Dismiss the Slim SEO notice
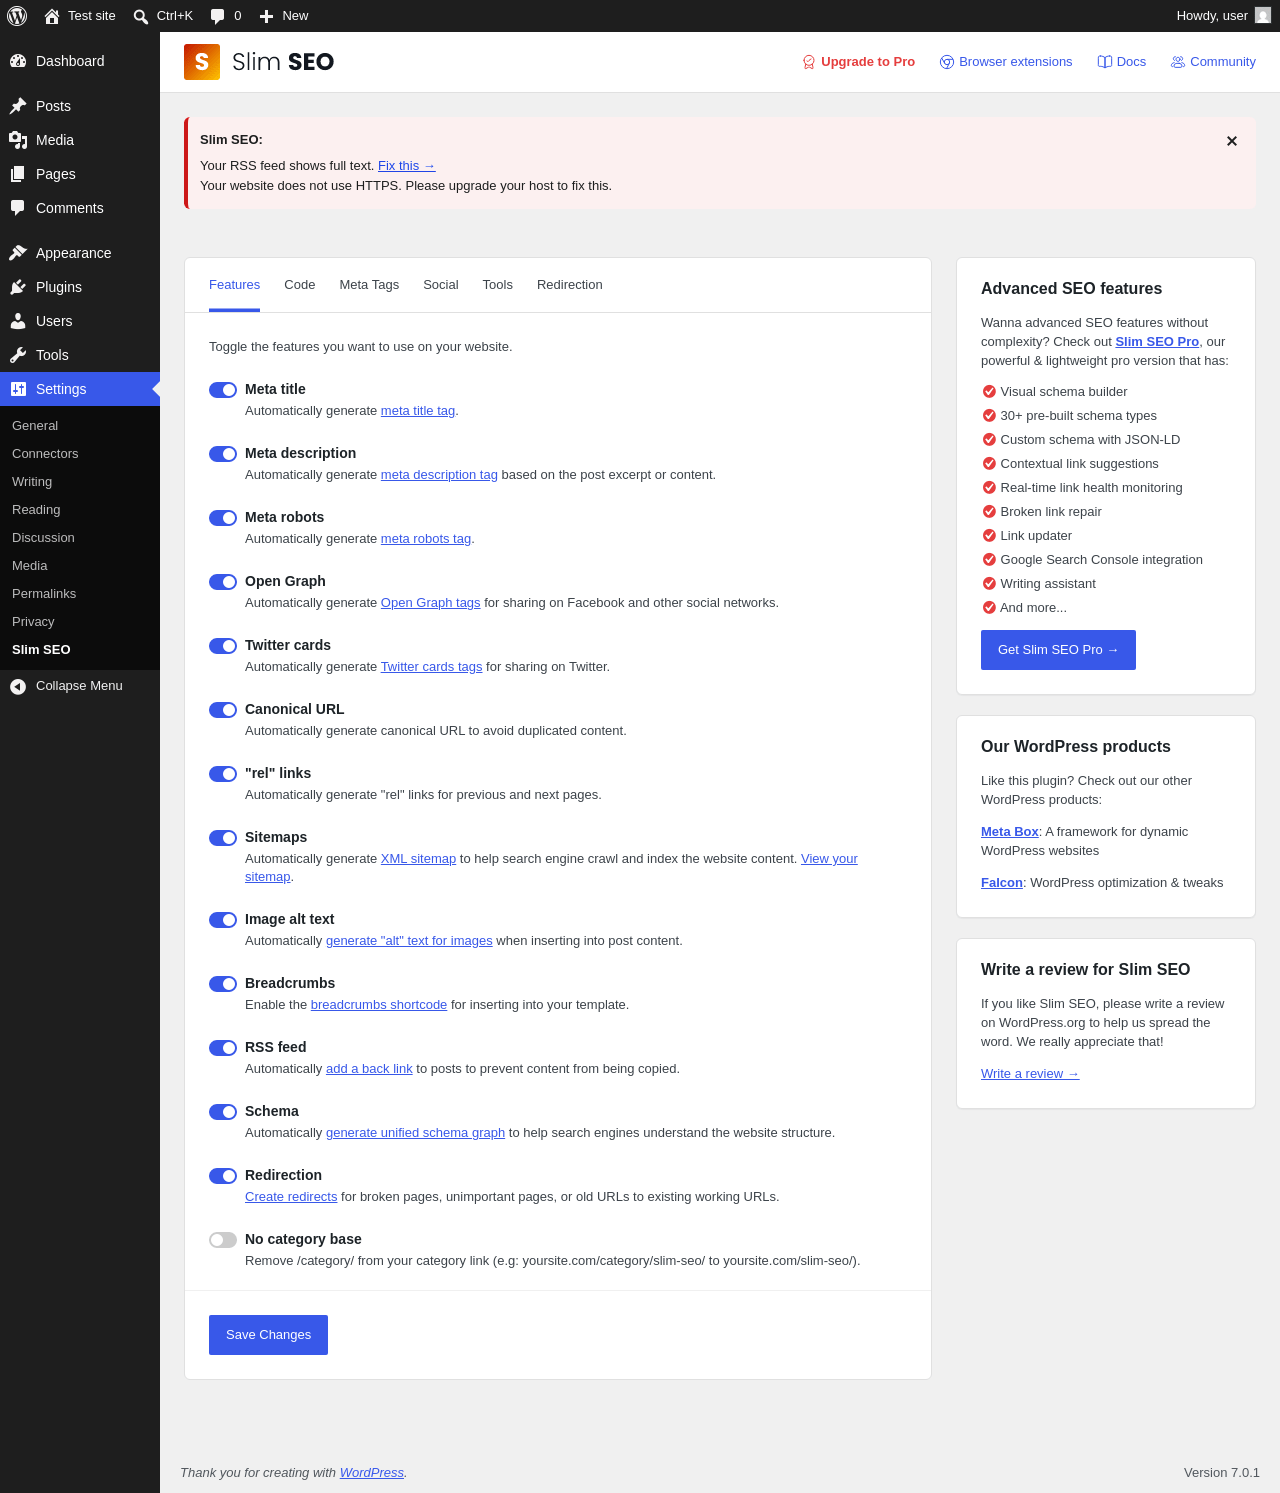The width and height of the screenshot is (1280, 1493). pyautogui.click(x=1232, y=141)
